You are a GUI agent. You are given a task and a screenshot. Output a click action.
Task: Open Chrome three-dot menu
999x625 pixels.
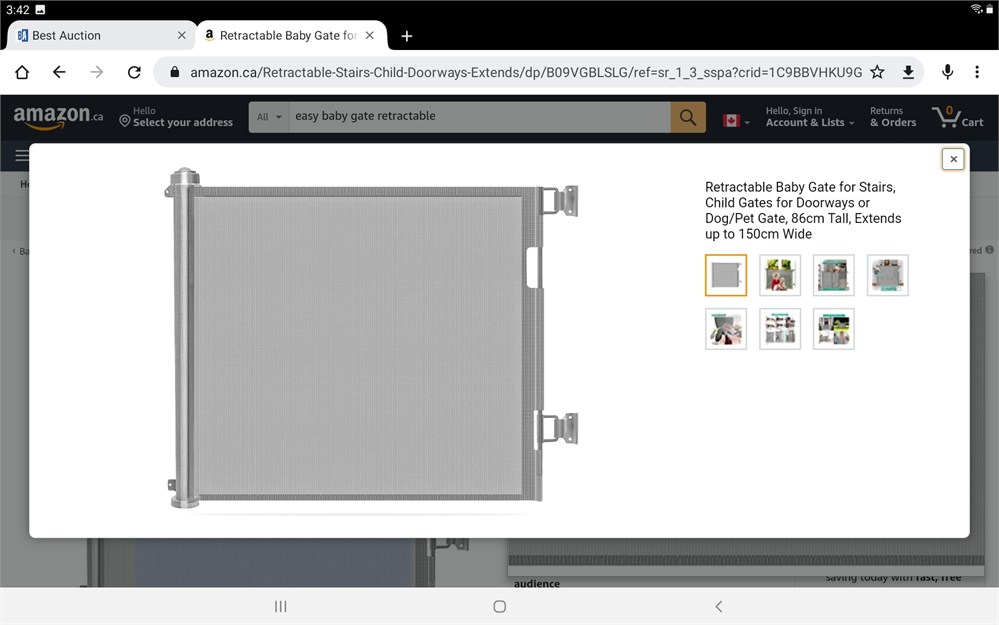coord(977,72)
